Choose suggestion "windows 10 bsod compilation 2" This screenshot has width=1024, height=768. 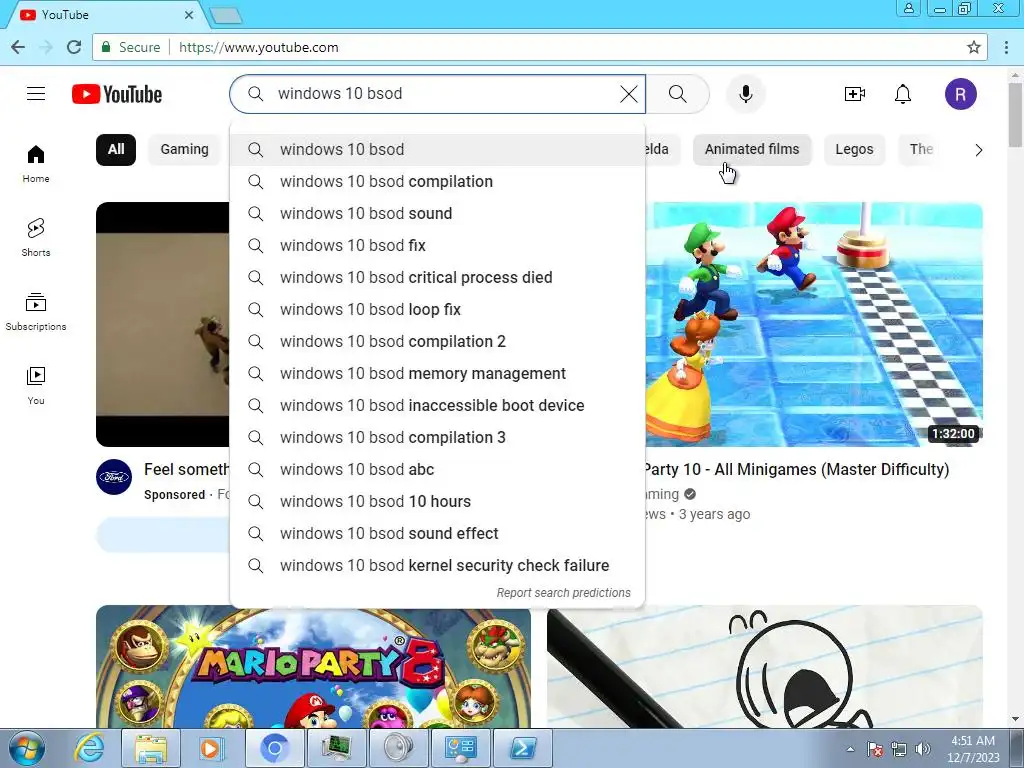tap(438, 342)
